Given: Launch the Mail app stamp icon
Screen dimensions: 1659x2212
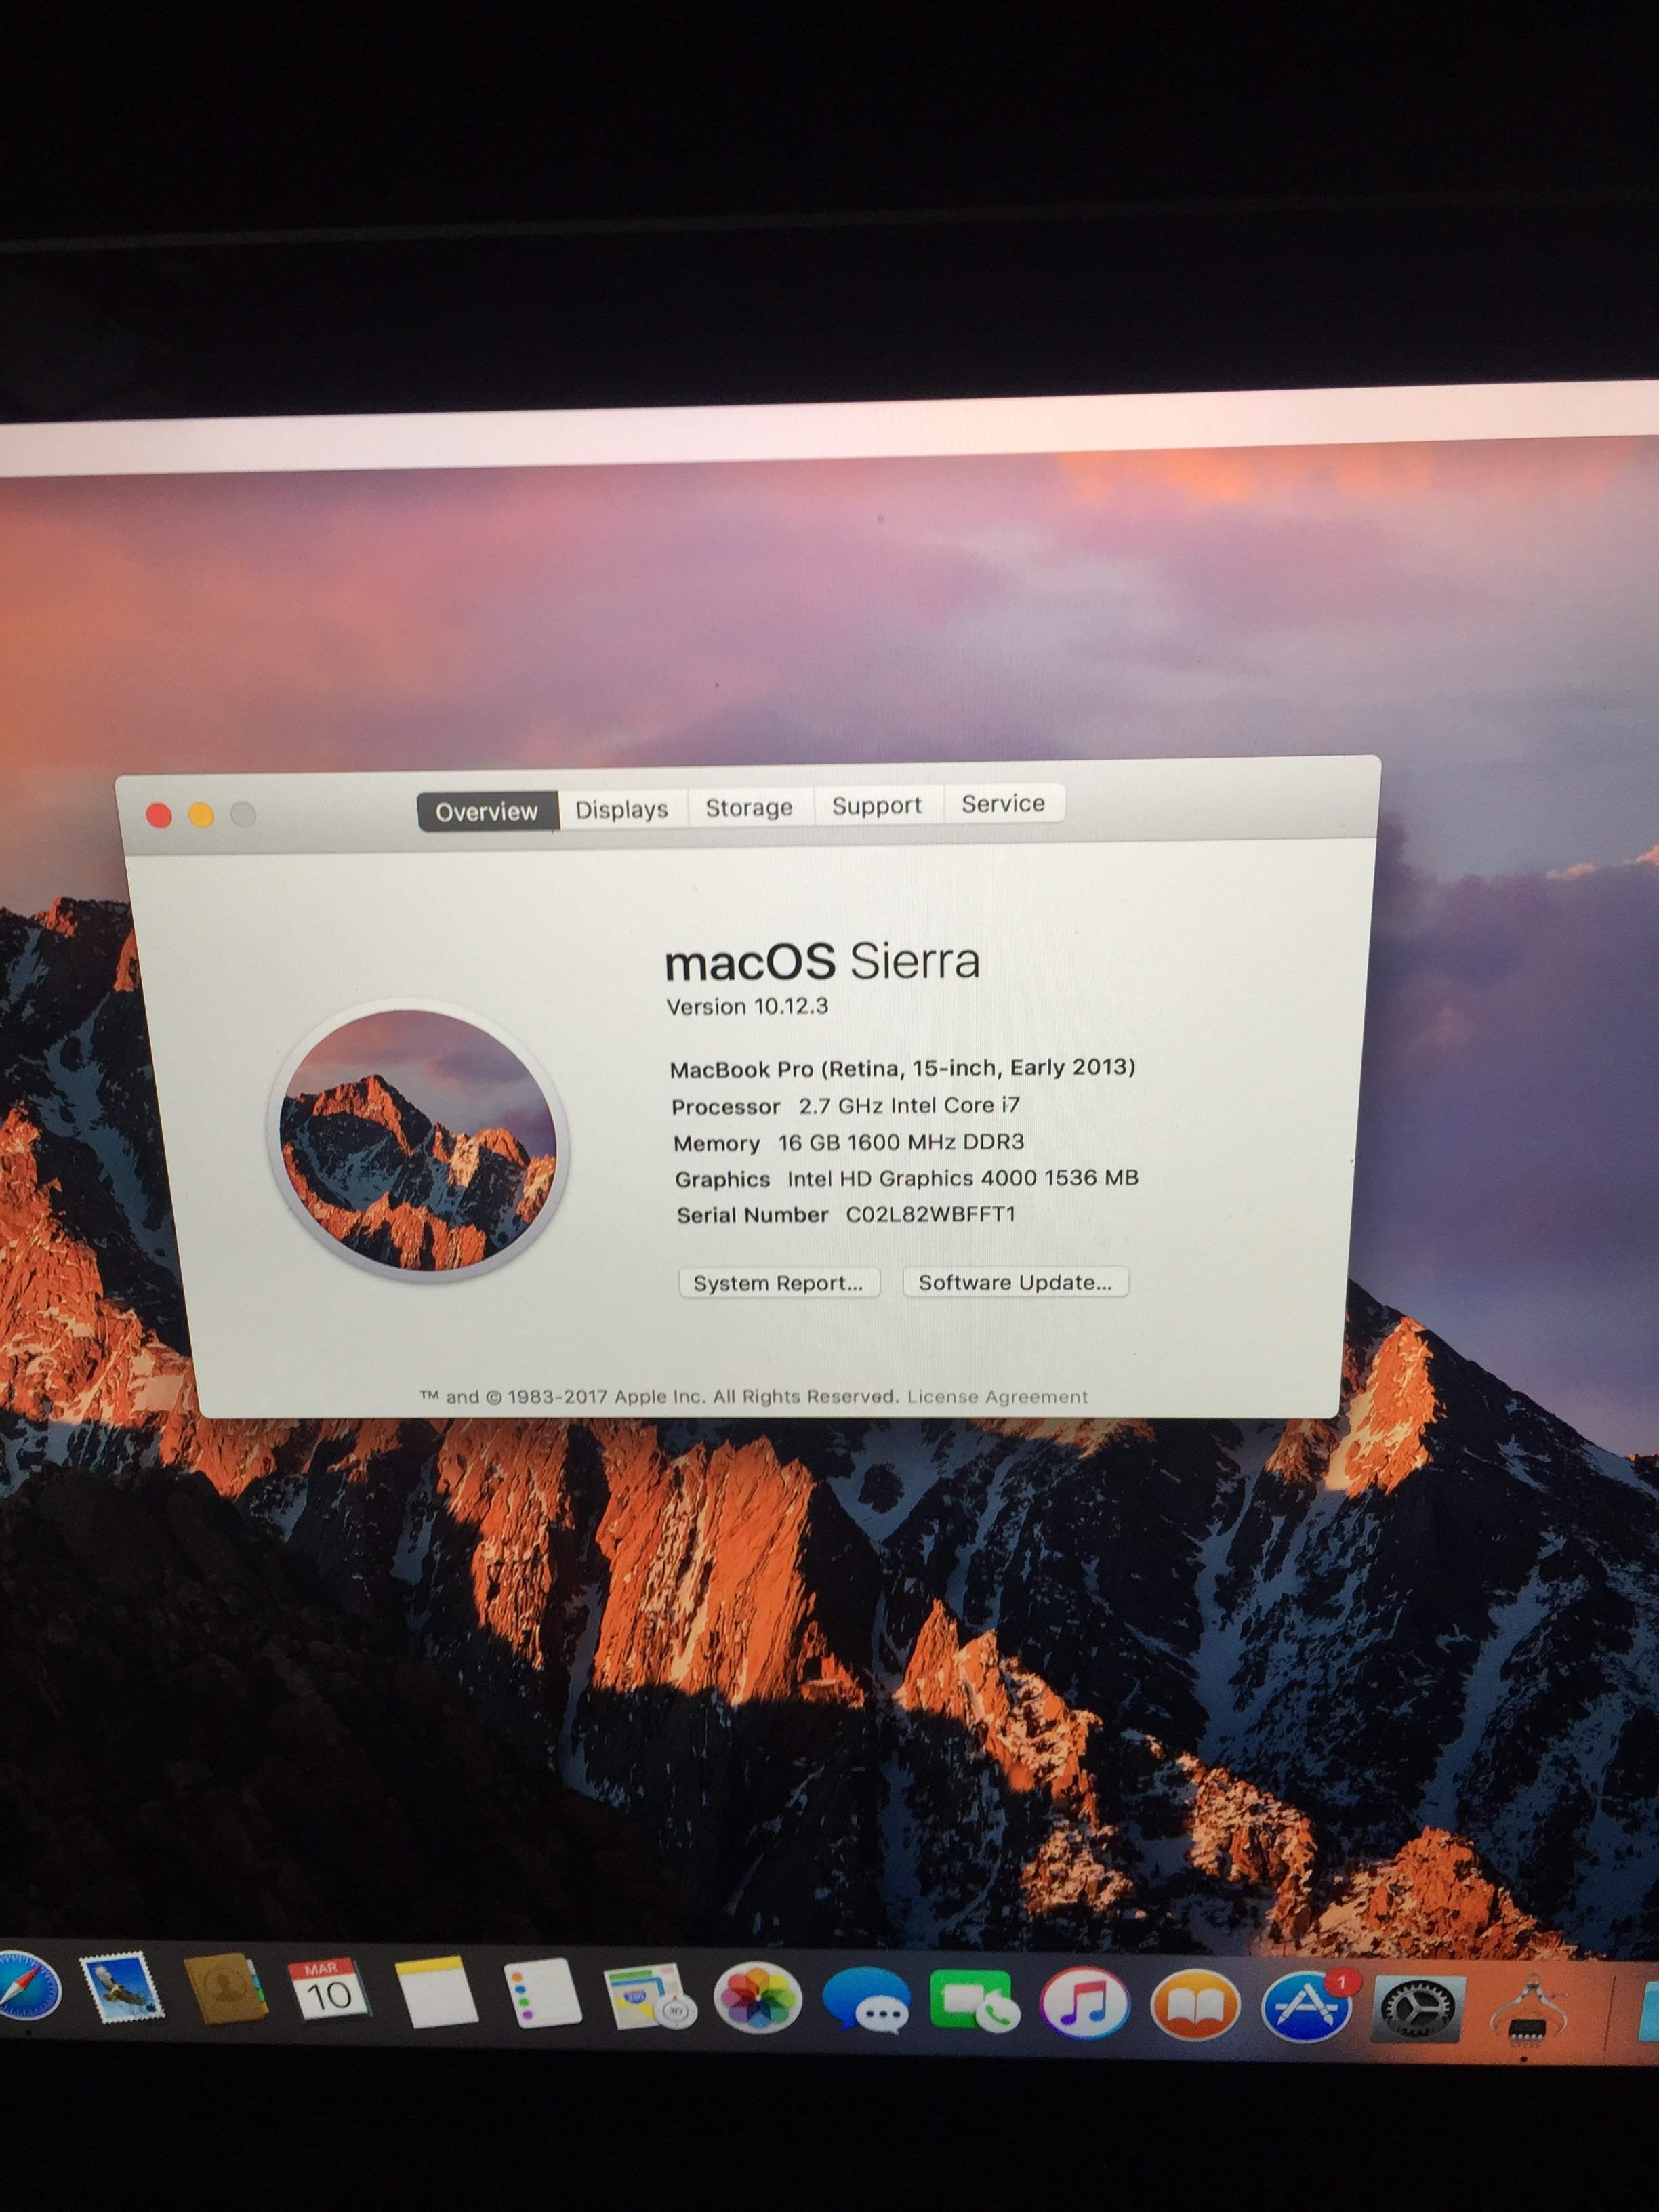Looking at the screenshot, I should pyautogui.click(x=122, y=1988).
